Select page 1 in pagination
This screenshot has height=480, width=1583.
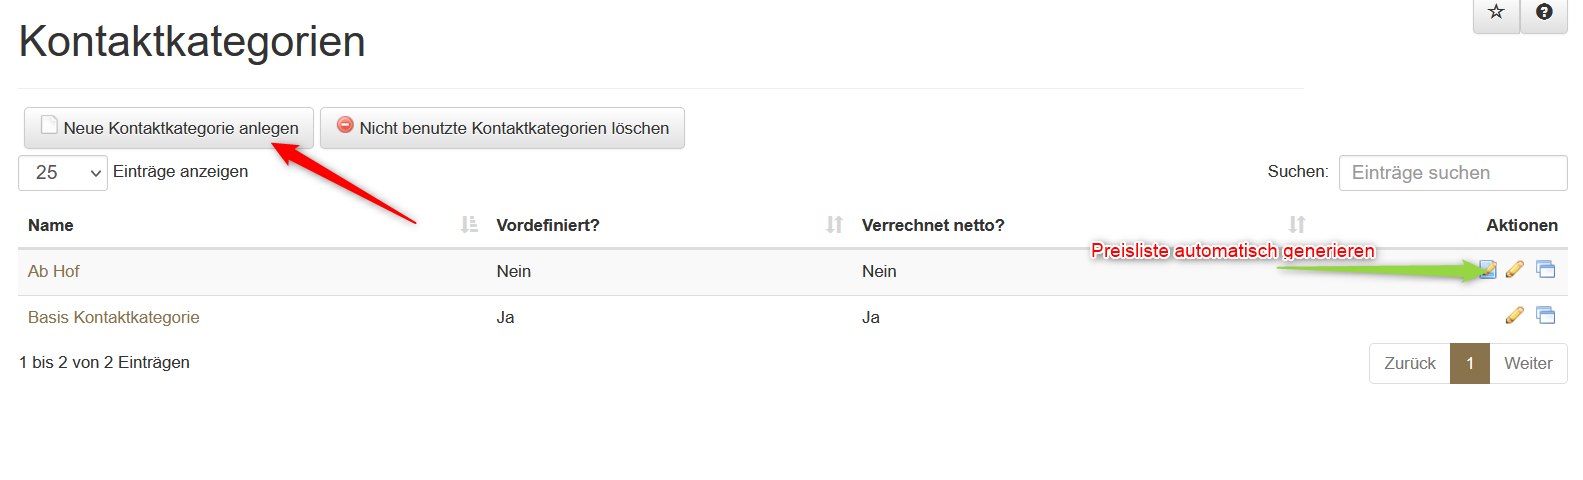(x=1470, y=364)
